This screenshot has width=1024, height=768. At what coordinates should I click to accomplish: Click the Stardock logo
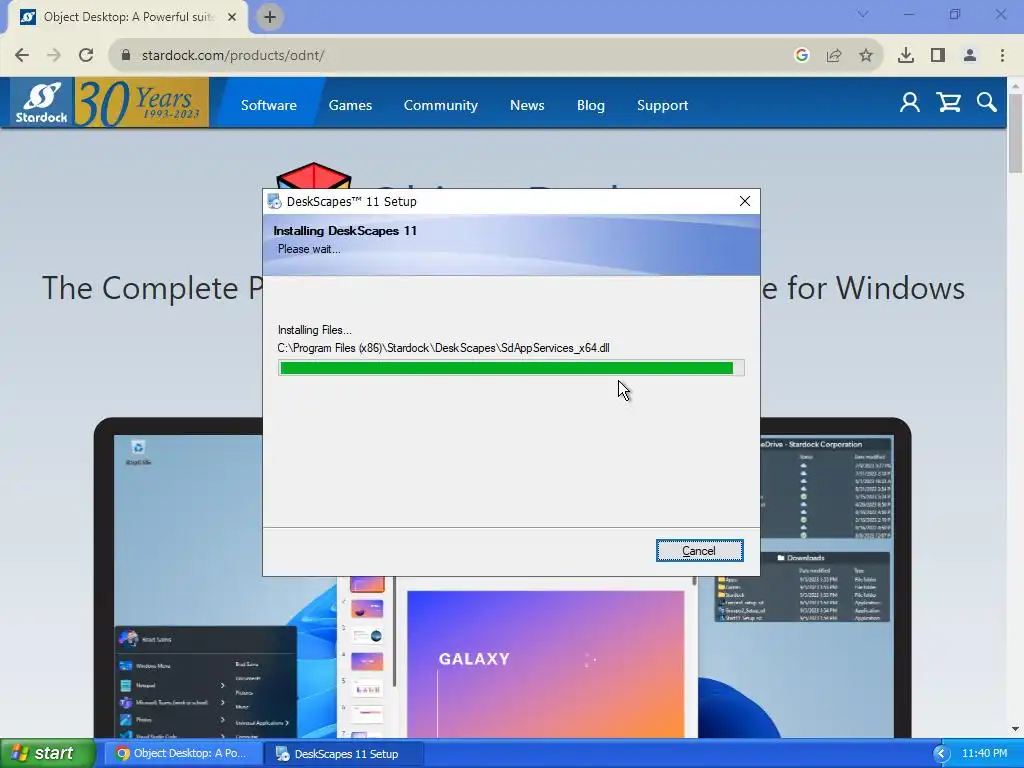[42, 103]
